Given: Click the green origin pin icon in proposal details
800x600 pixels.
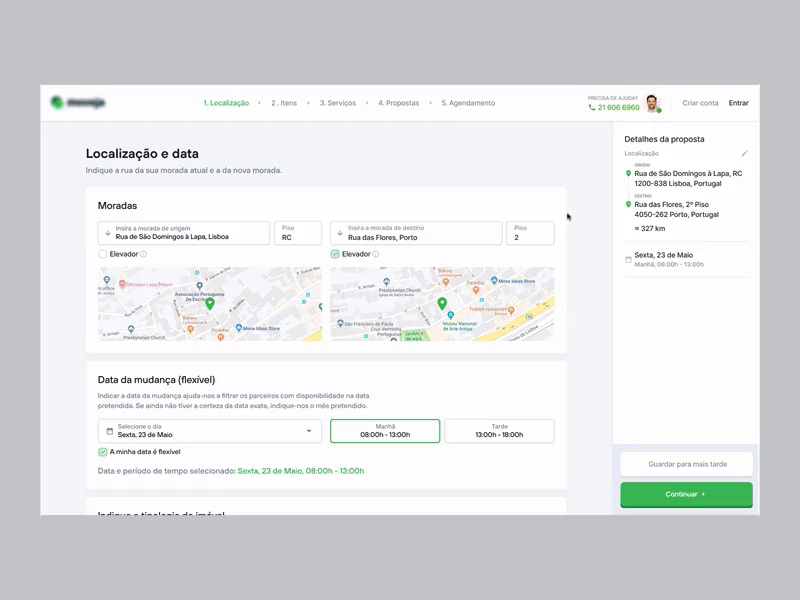Looking at the screenshot, I should tap(628, 172).
